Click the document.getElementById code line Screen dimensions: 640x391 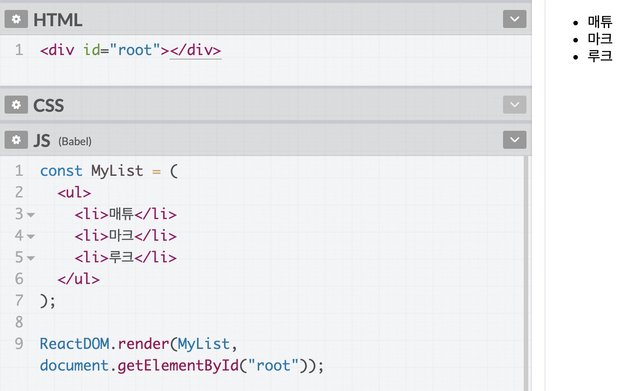coord(182,365)
